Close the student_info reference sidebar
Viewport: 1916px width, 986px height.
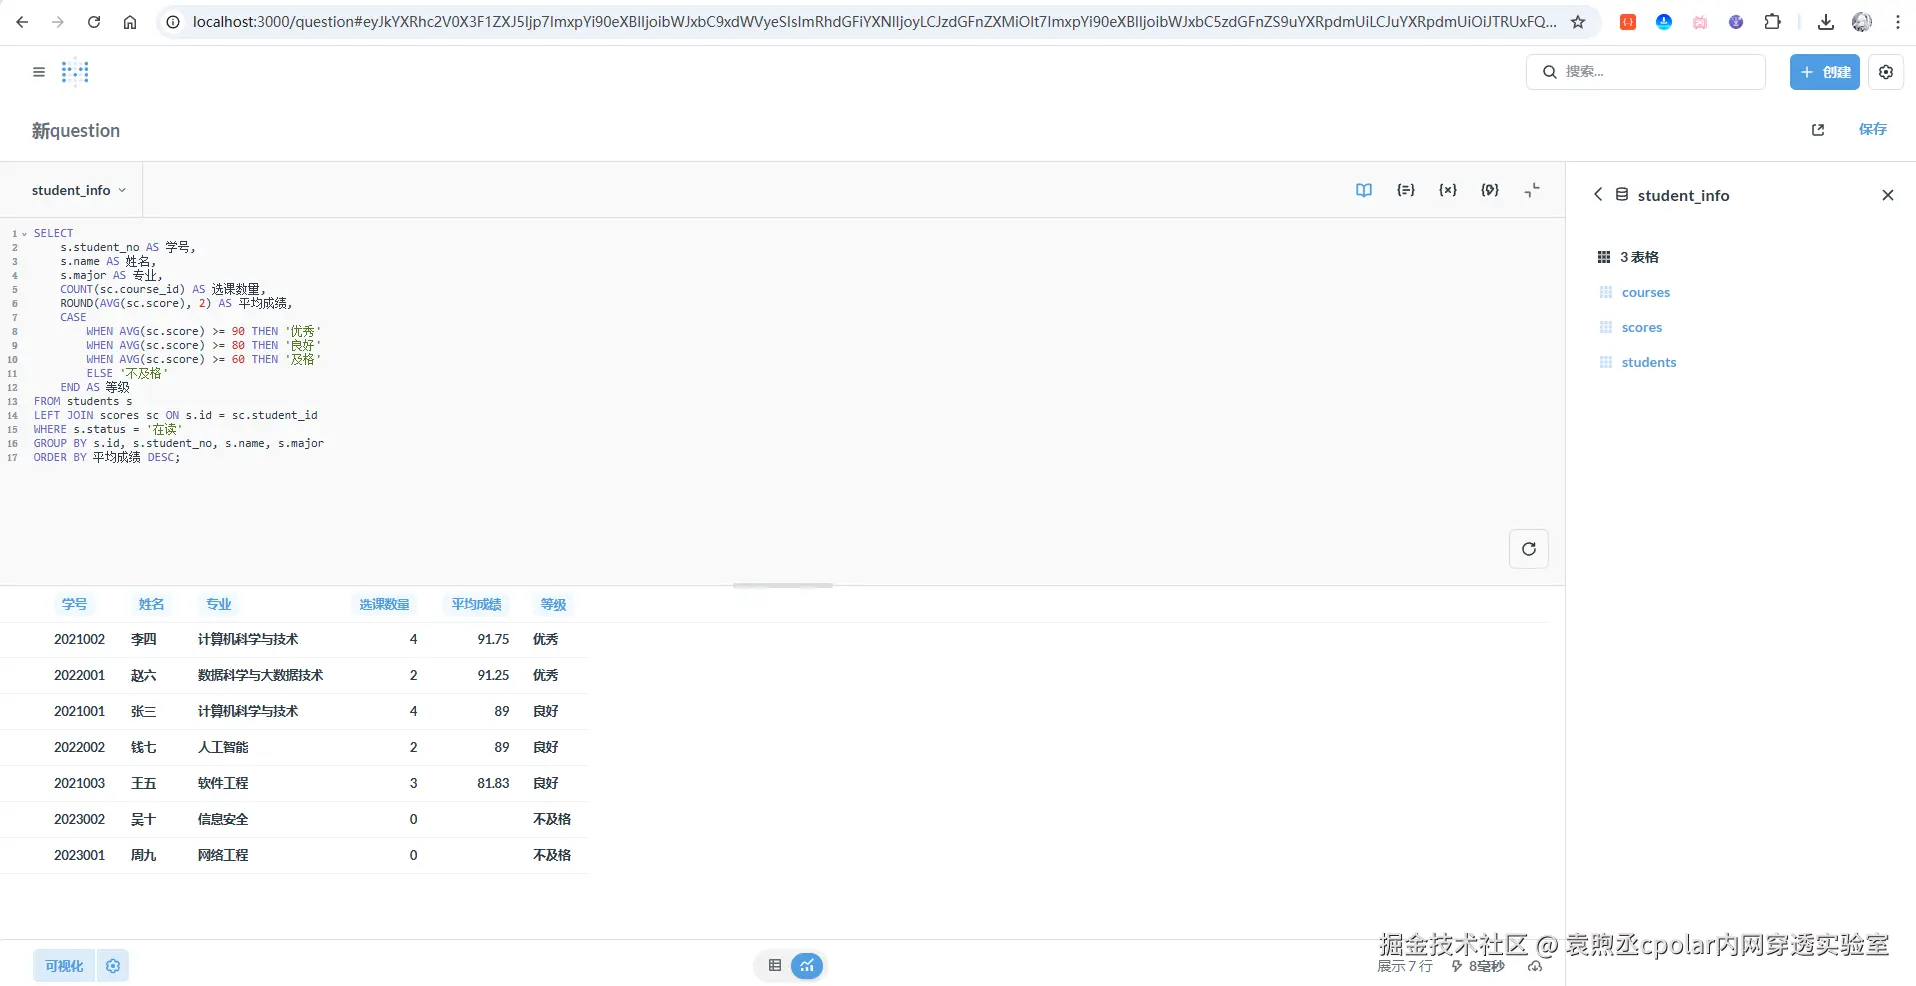point(1888,195)
